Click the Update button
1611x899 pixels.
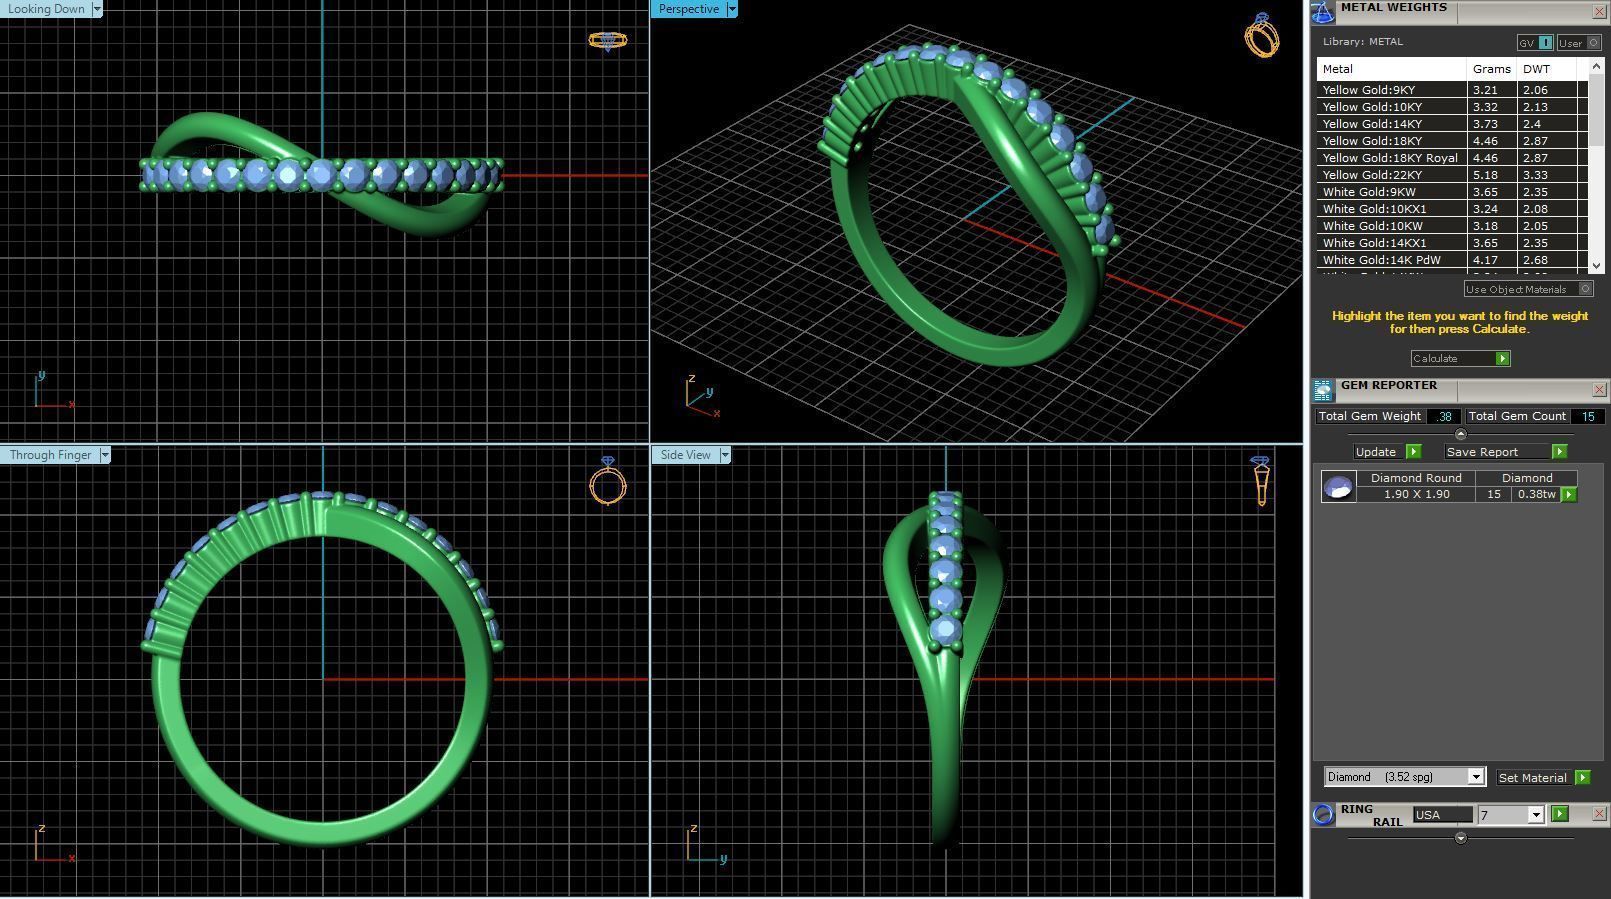tap(1376, 452)
